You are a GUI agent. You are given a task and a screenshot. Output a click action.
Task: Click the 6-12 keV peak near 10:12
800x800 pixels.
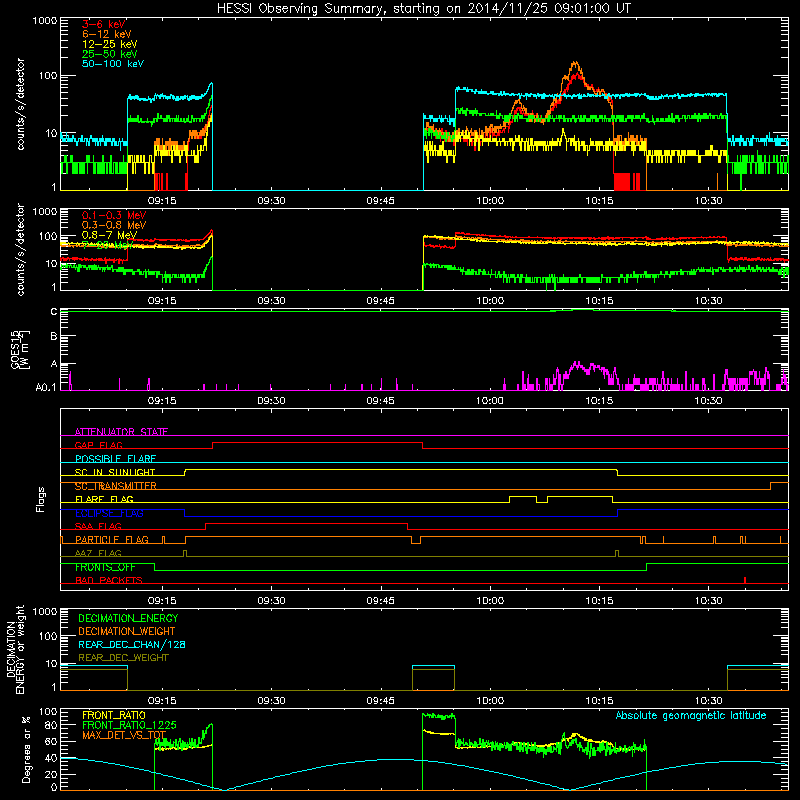coord(576,64)
